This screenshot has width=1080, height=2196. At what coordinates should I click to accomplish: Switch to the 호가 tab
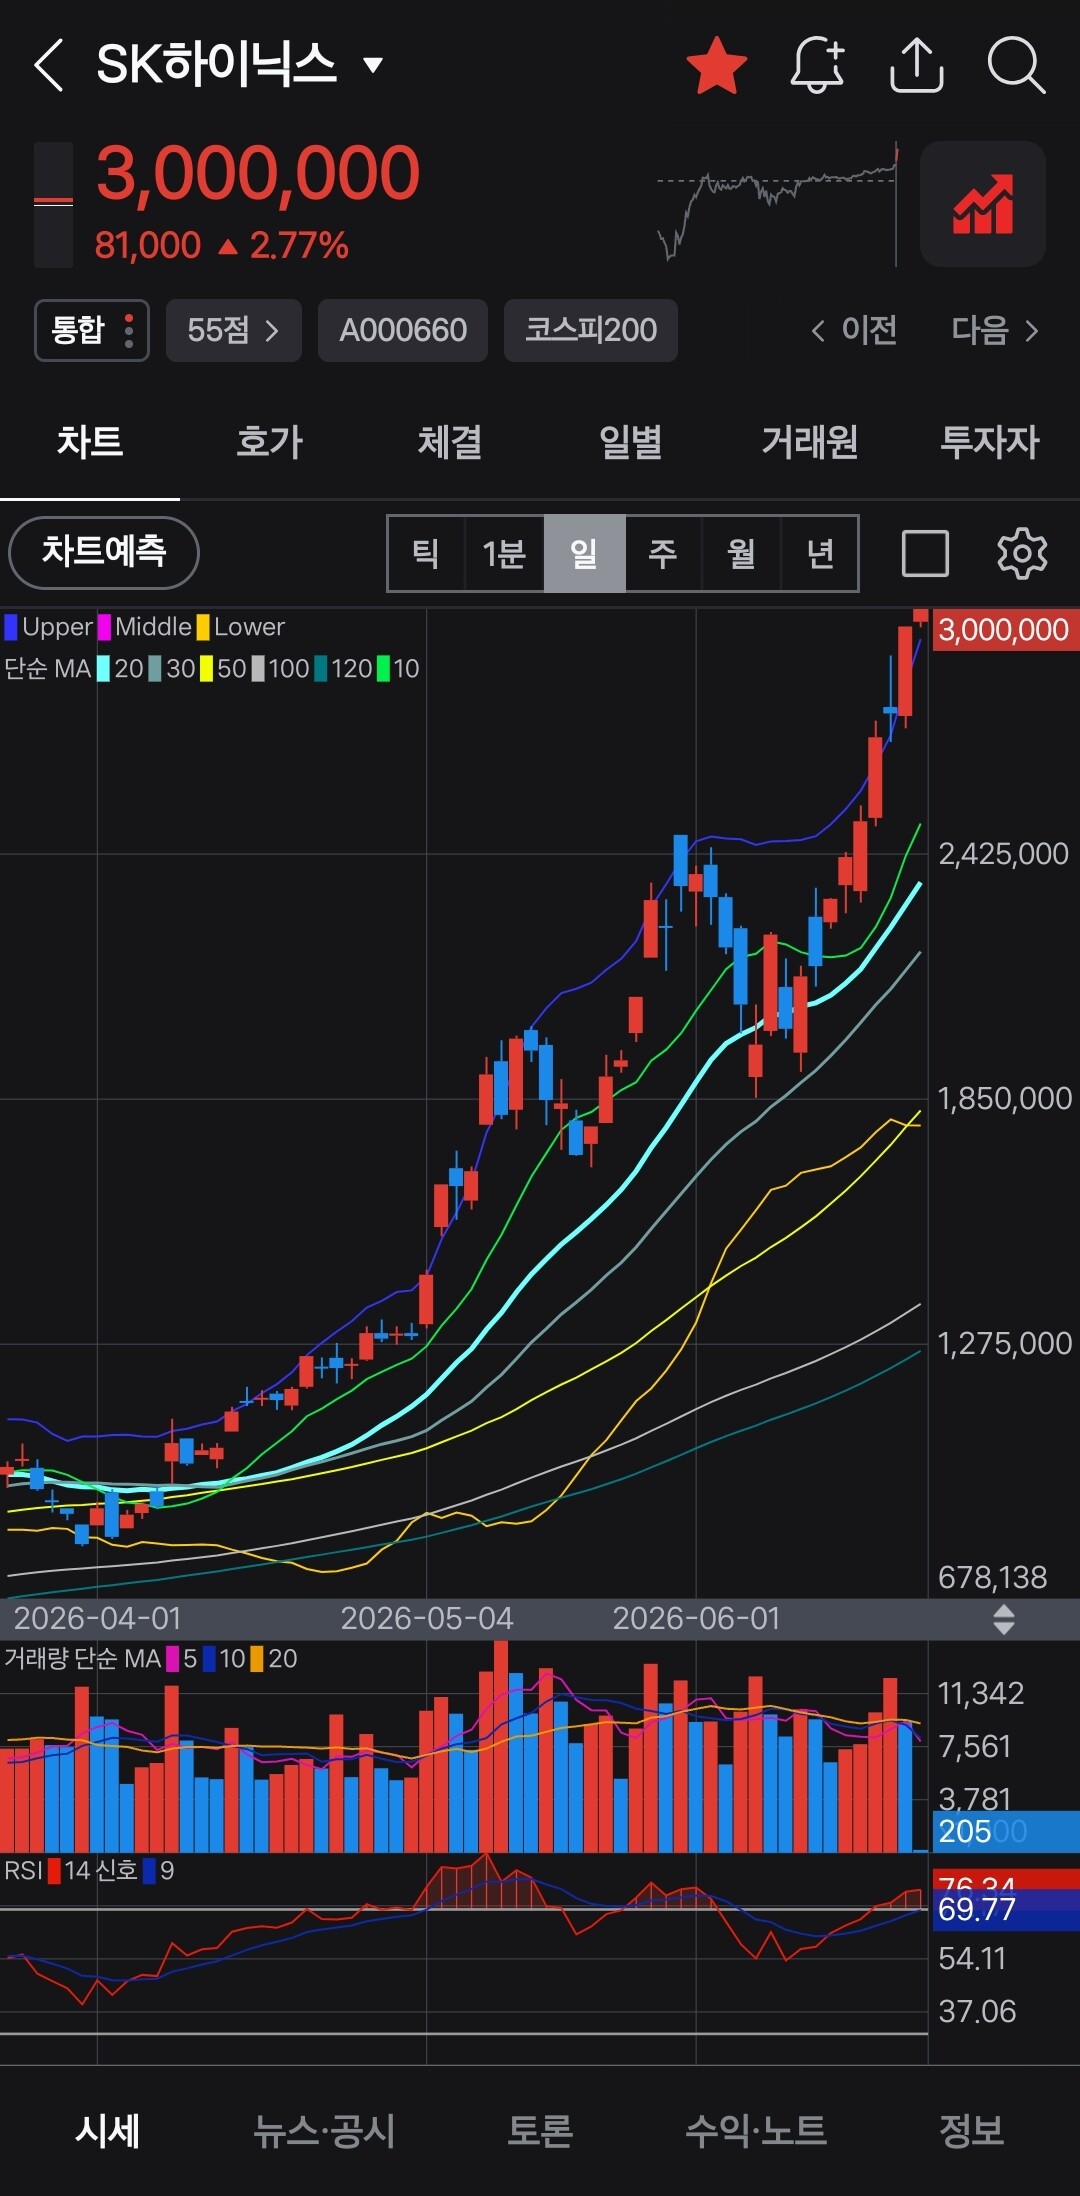[x=269, y=442]
